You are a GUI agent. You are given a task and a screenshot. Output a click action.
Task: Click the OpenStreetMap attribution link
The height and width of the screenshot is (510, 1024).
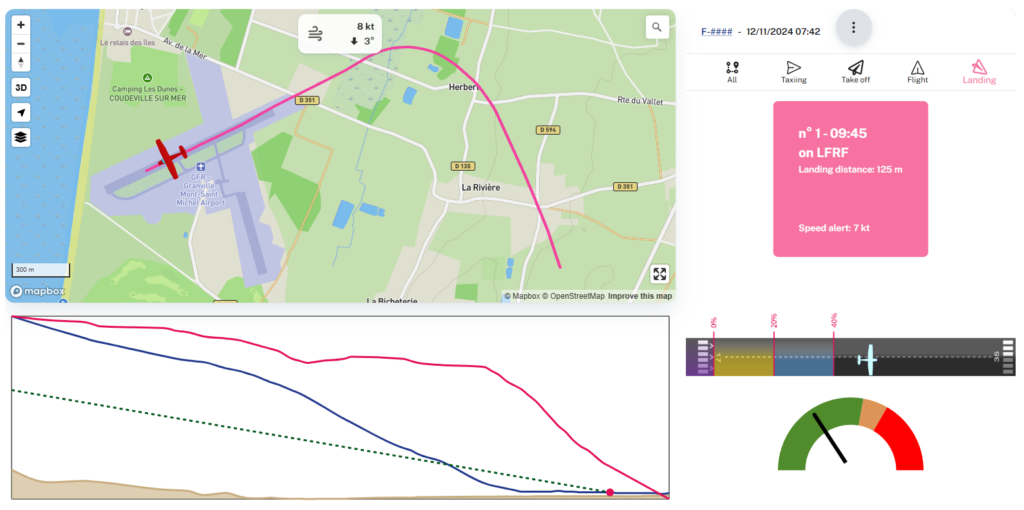click(x=573, y=296)
